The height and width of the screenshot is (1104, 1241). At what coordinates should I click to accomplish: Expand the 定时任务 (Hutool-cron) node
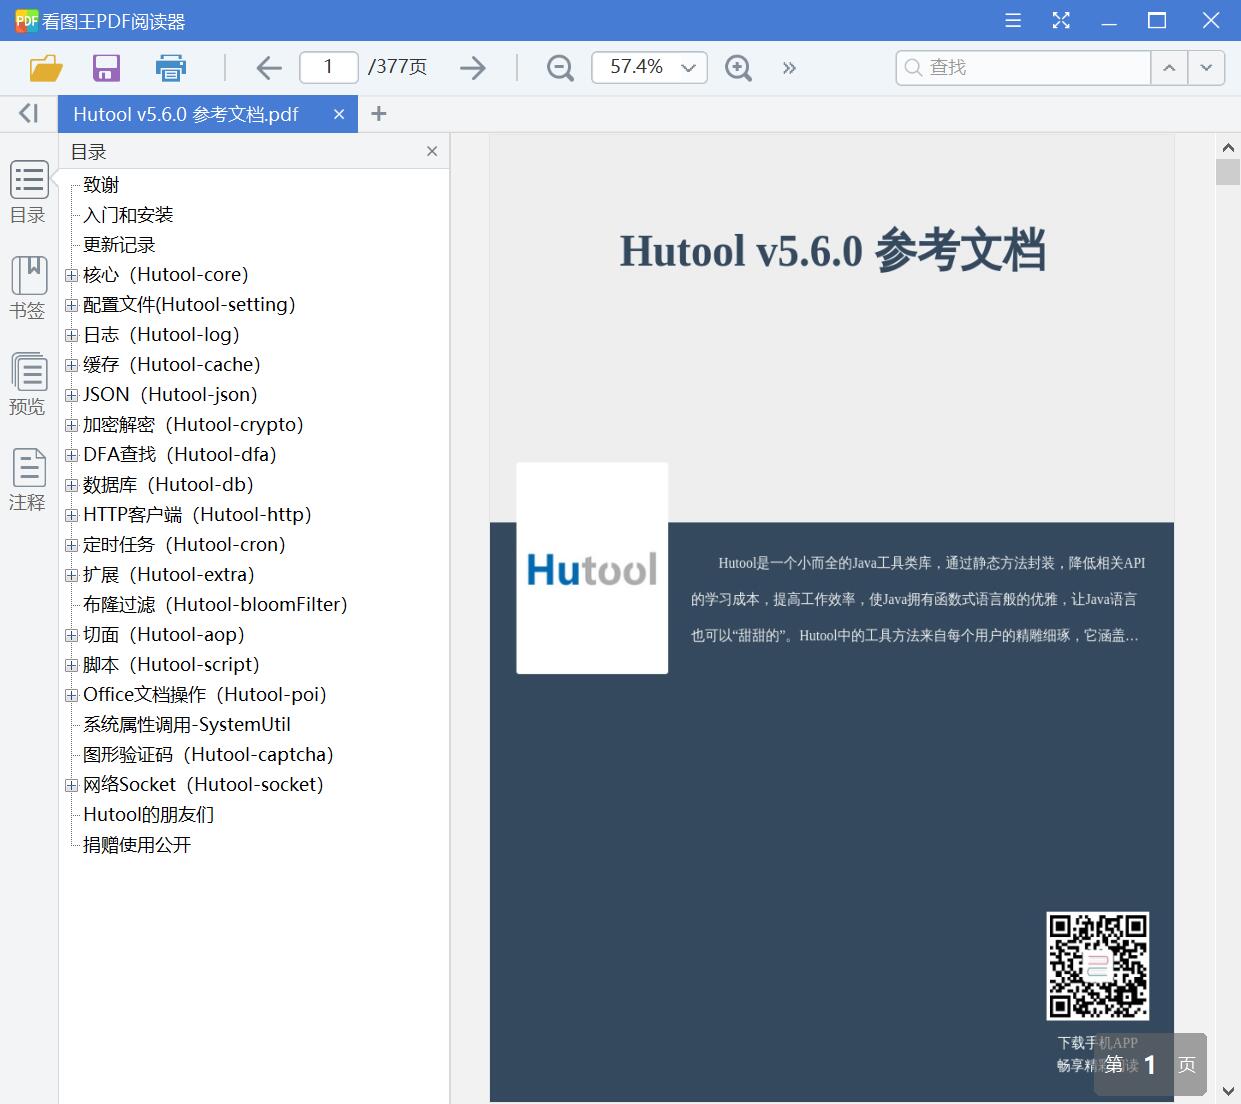pos(71,545)
